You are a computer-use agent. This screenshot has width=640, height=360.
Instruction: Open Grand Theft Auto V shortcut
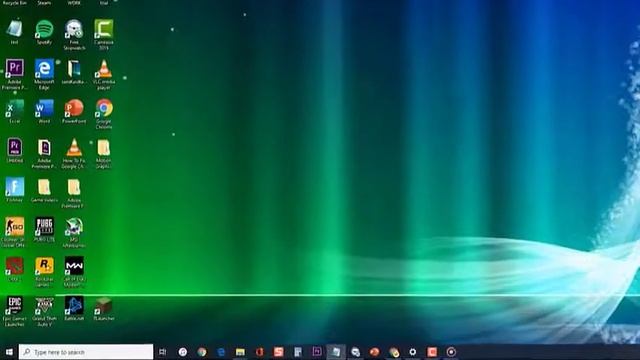tap(44, 311)
